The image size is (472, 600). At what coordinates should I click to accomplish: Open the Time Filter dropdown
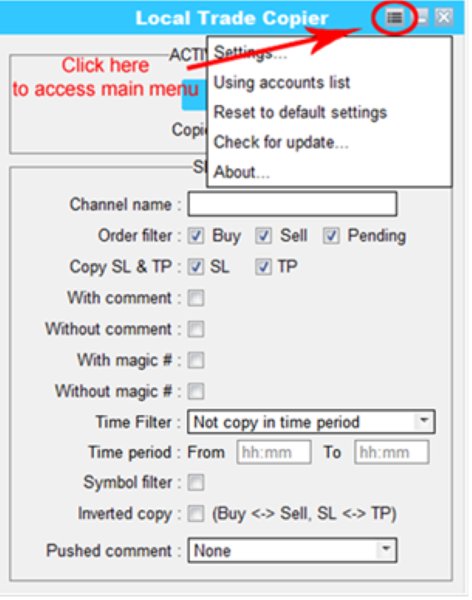pos(311,422)
